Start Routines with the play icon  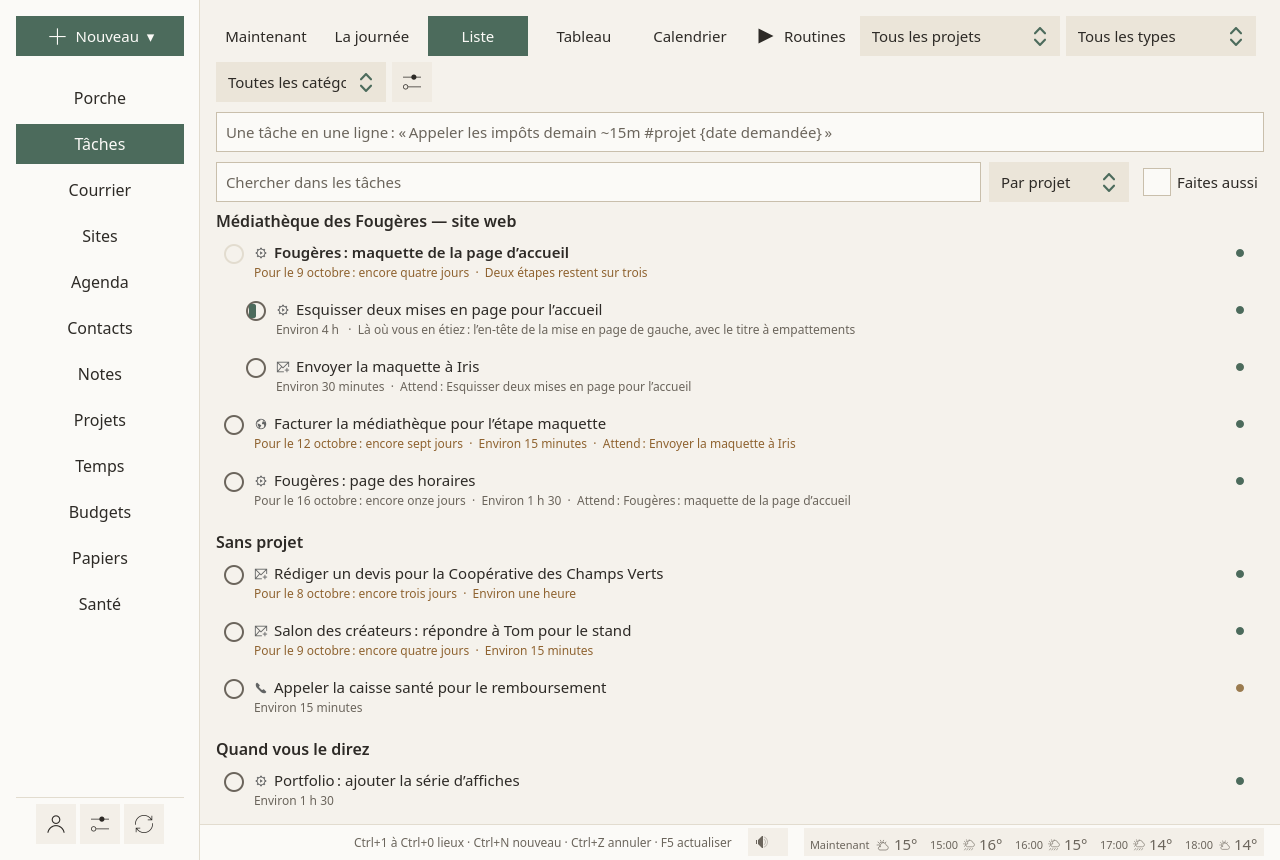[766, 36]
